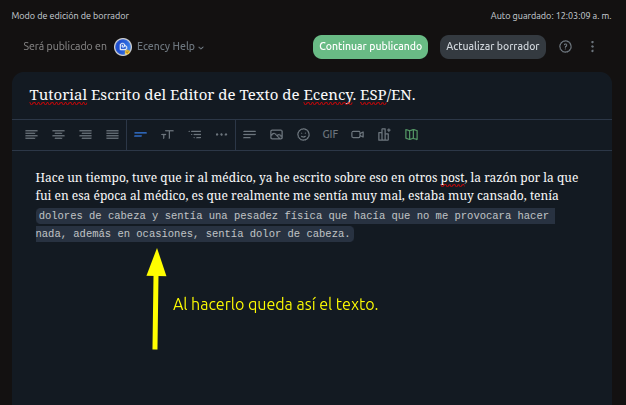
Task: Click Continuar publicando button
Action: [x=370, y=47]
